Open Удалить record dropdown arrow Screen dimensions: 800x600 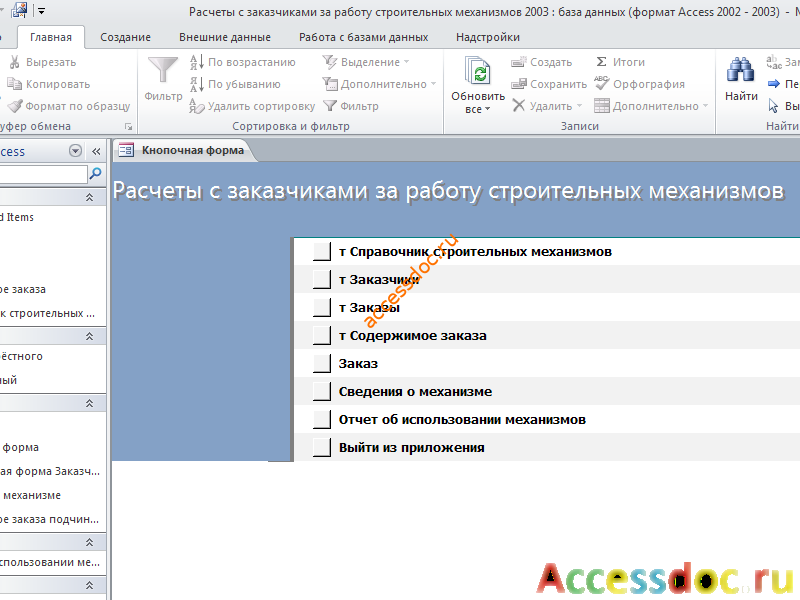579,106
